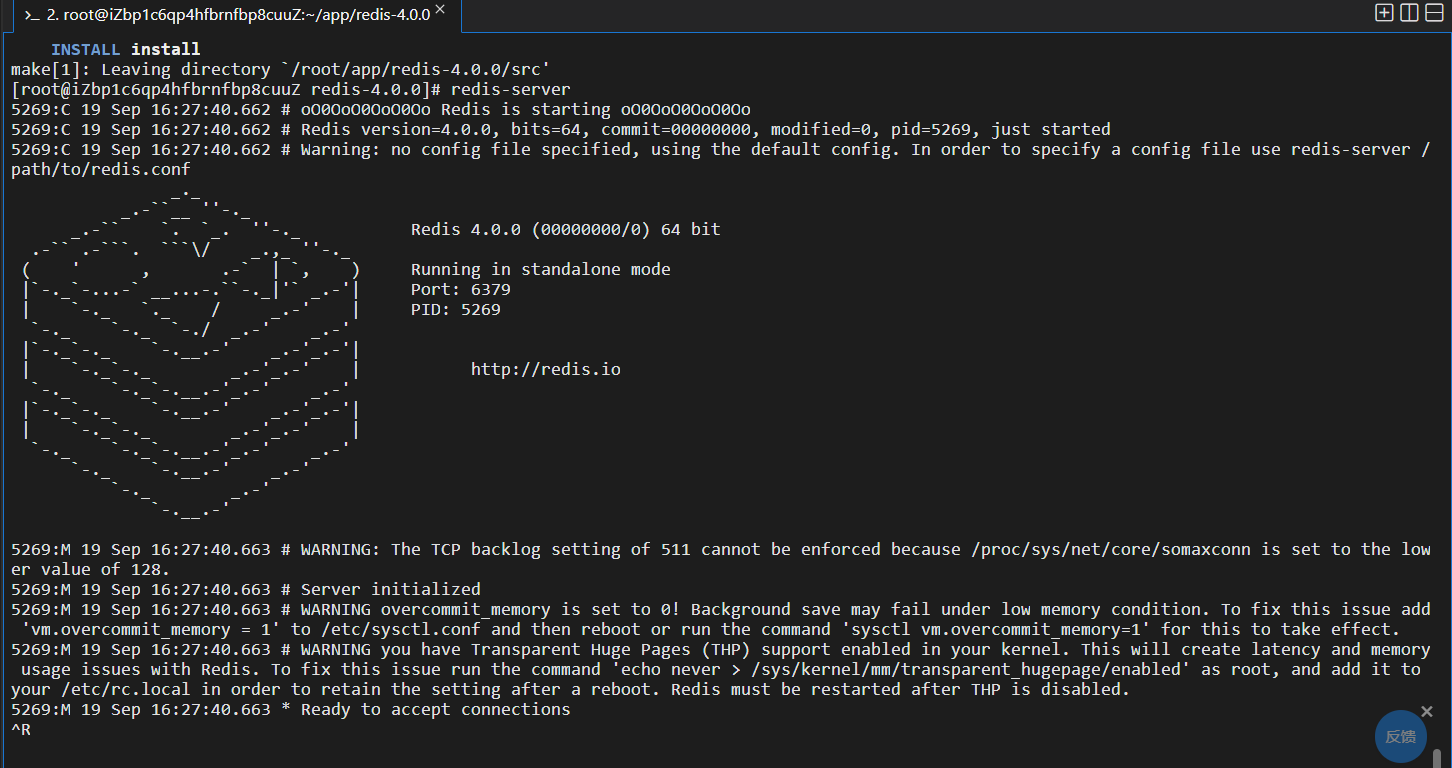The width and height of the screenshot is (1452, 768).
Task: Open the 反馈 feedback button
Action: [1401, 736]
